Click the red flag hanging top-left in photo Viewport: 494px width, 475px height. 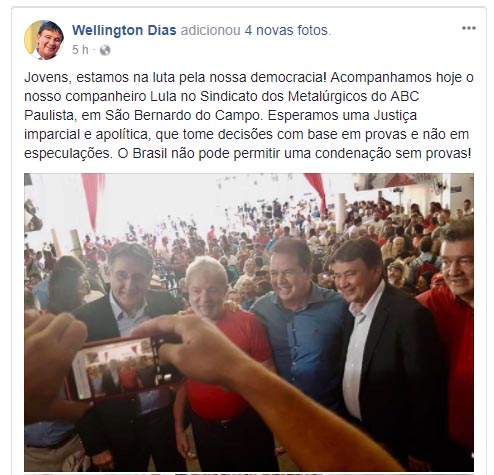[x=93, y=198]
